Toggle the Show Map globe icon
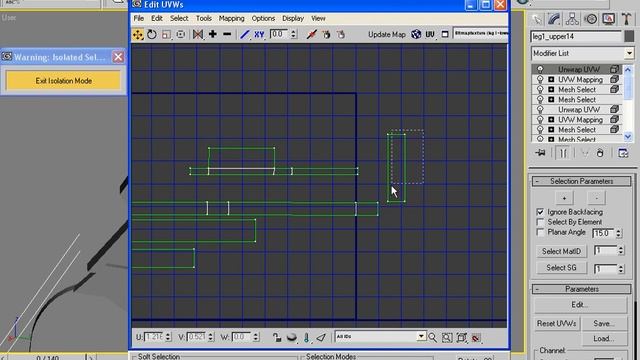Image resolution: width=640 pixels, height=360 pixels. click(x=416, y=34)
